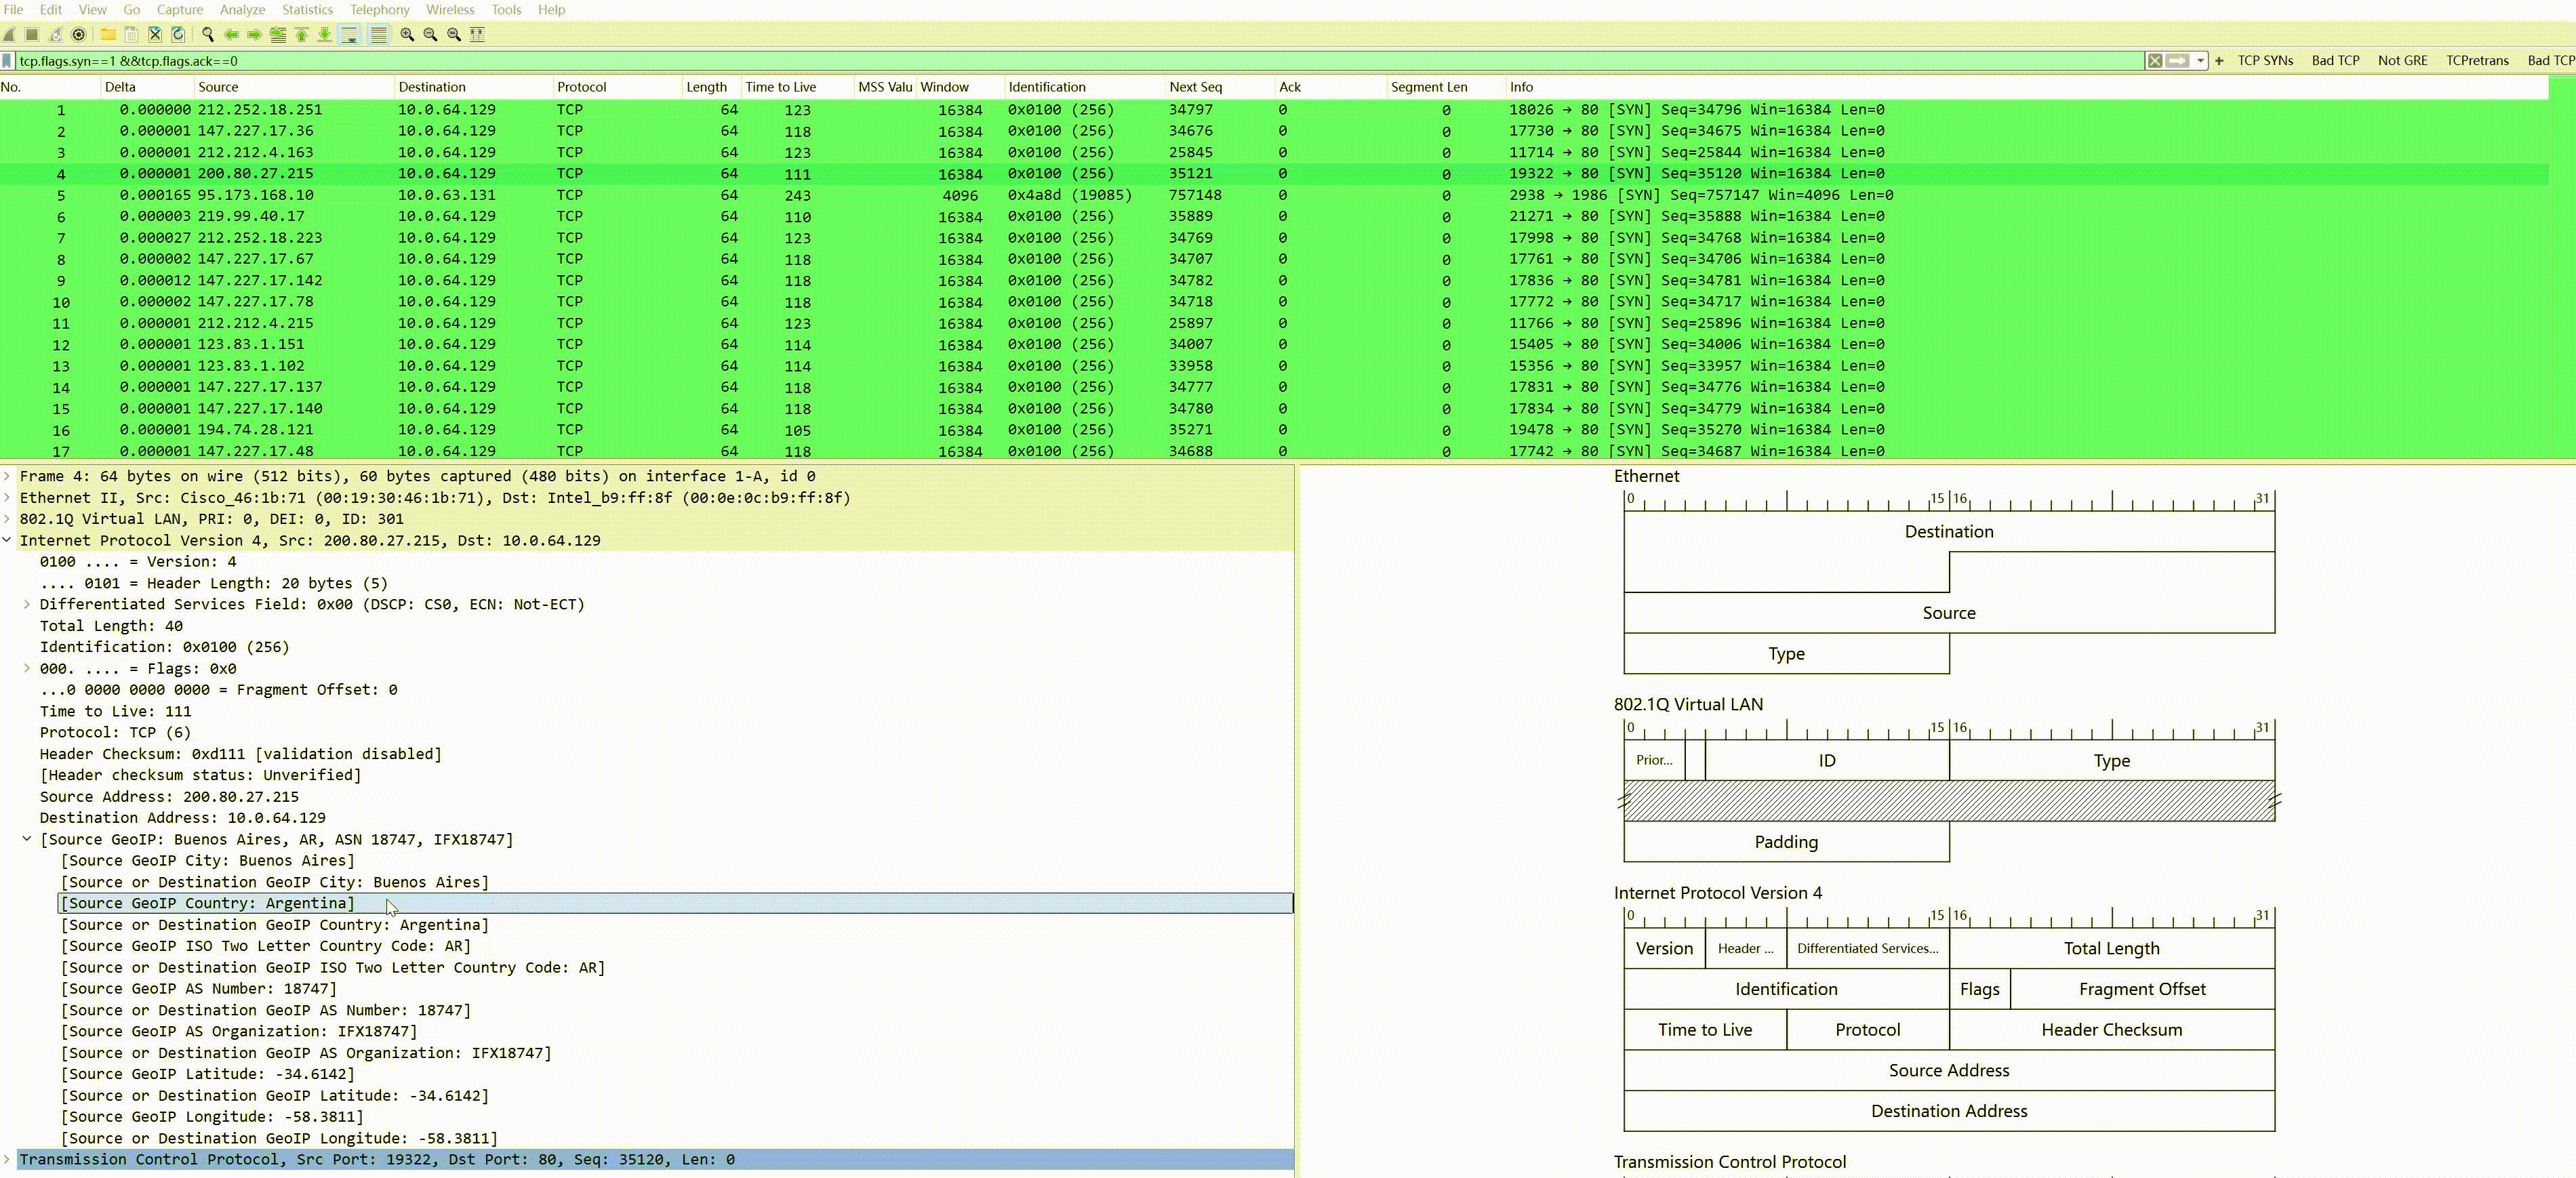Apply Bad TCP filter beside TCP SYNs

[2335, 61]
